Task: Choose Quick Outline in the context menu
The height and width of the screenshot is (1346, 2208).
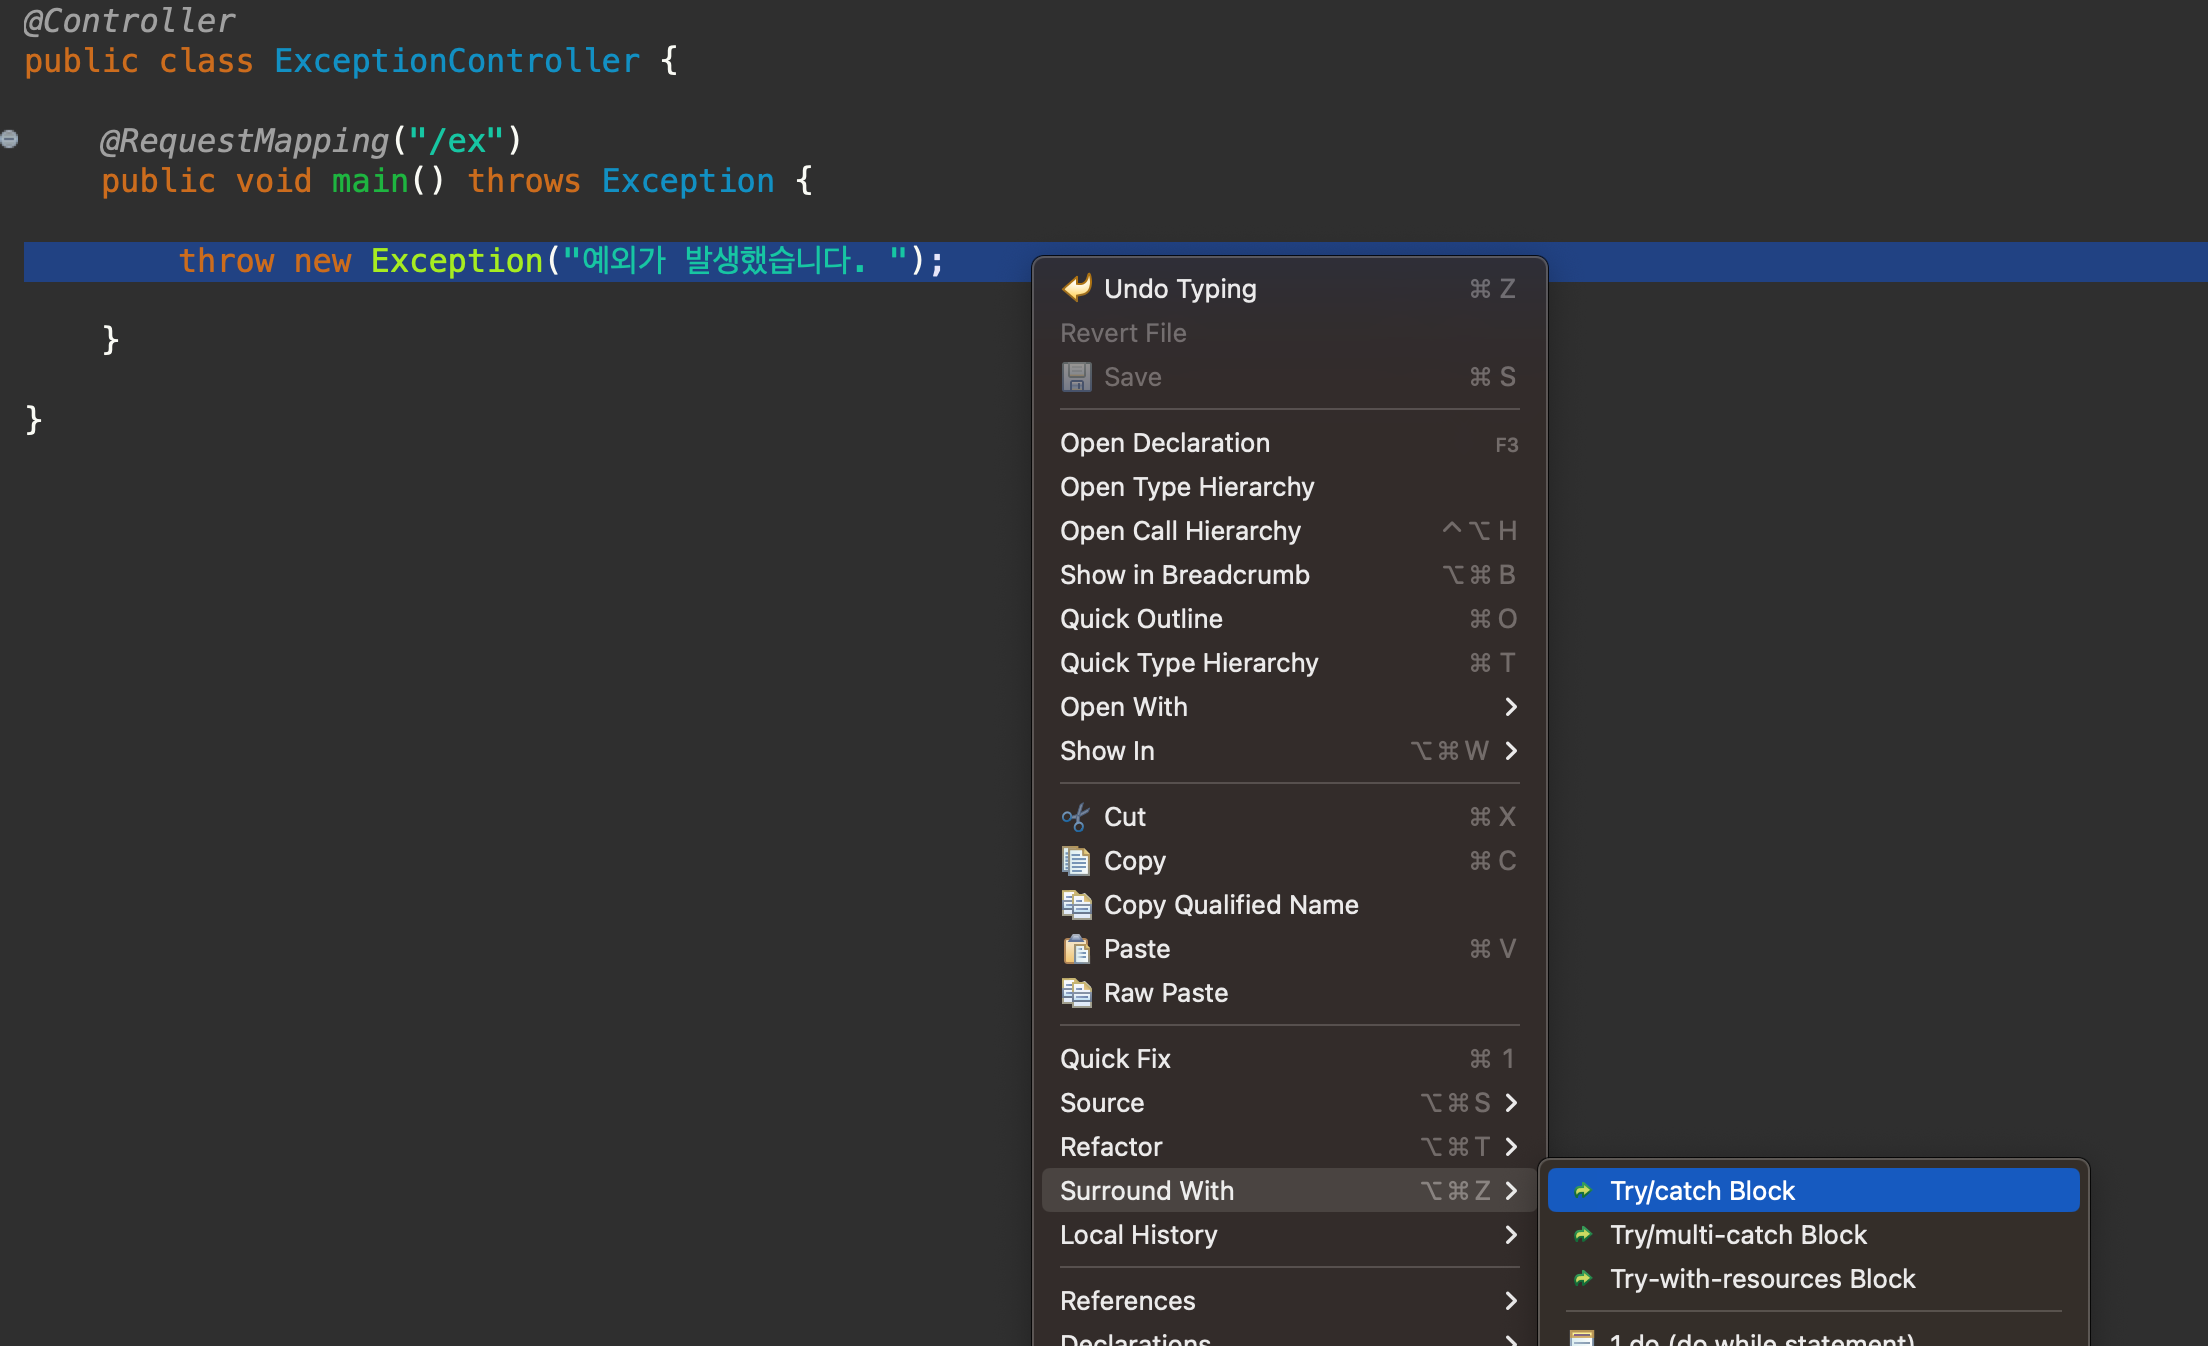Action: click(1141, 619)
